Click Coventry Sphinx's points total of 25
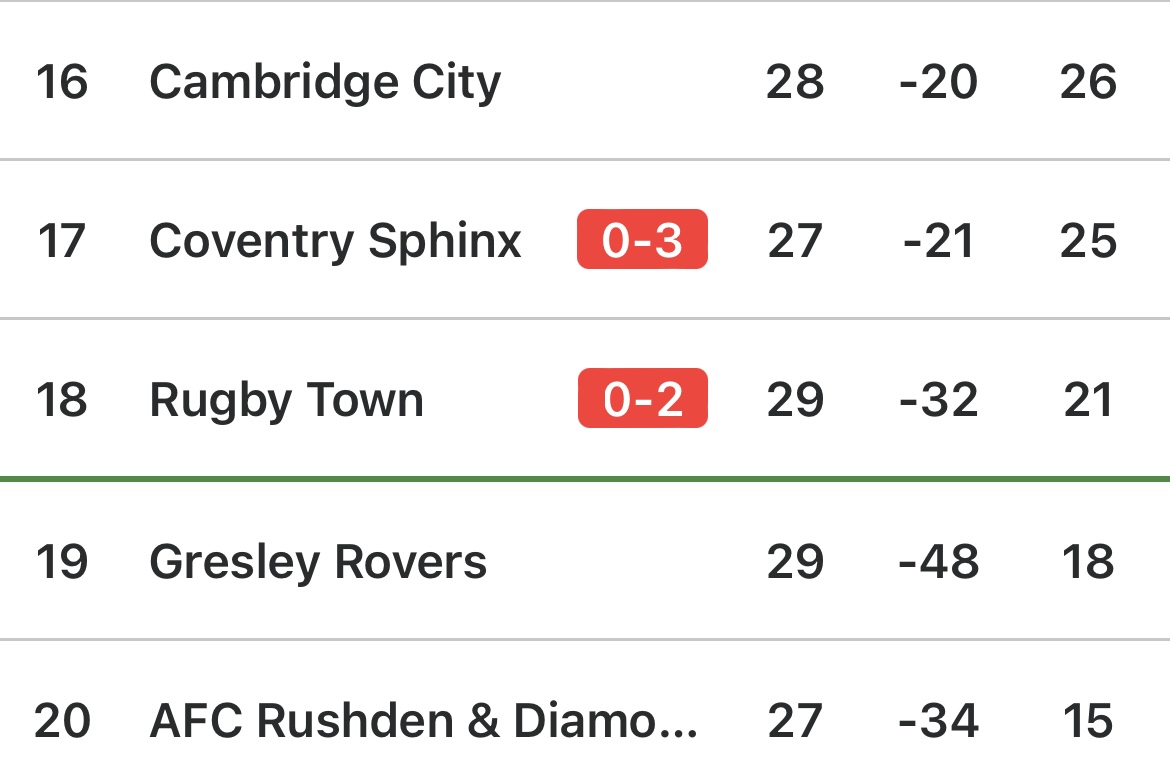The height and width of the screenshot is (775, 1170). pos(1088,241)
